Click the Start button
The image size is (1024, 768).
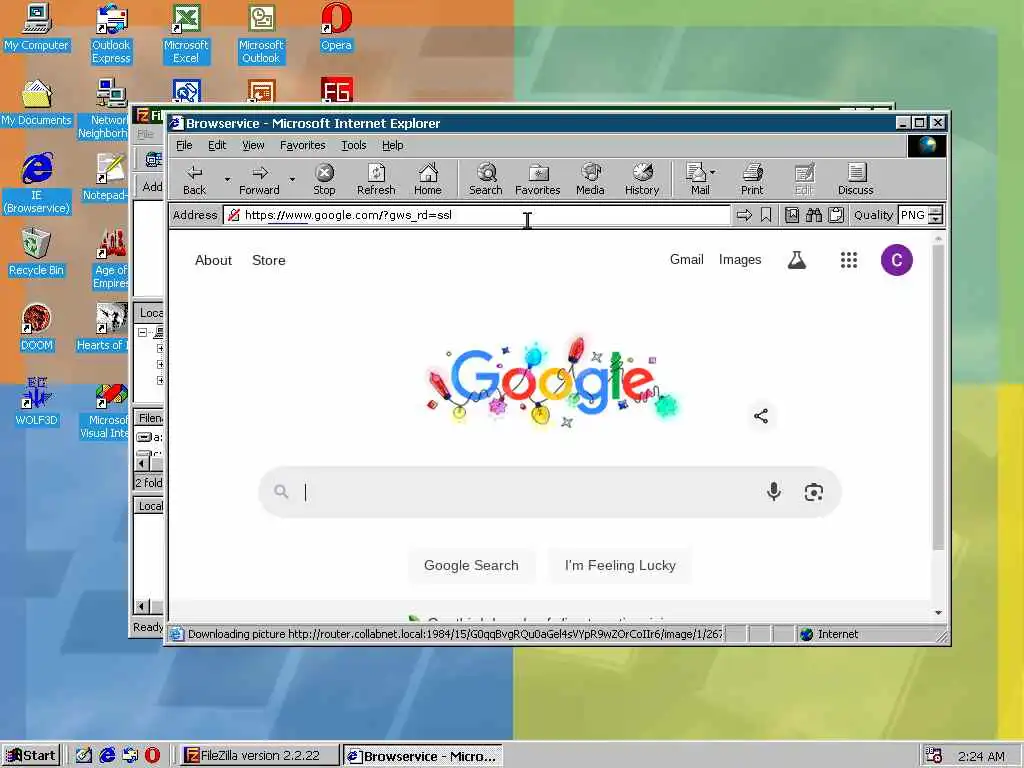(31, 755)
